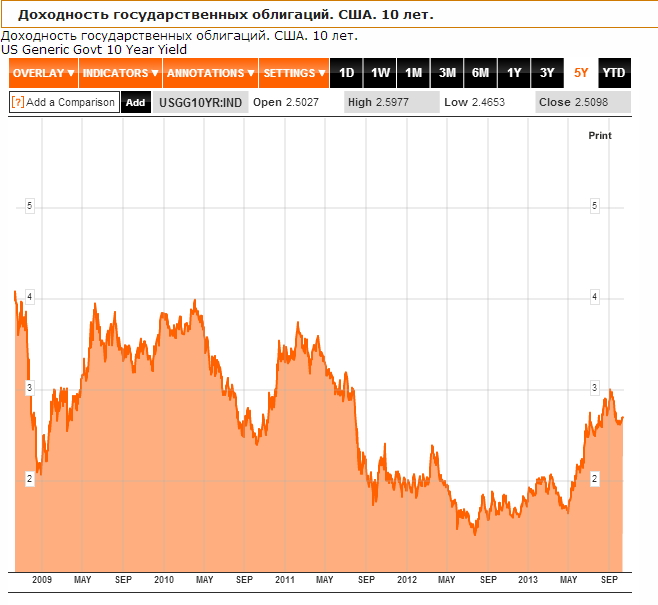The height and width of the screenshot is (605, 658).
Task: Show the 3Y chart range
Action: click(547, 73)
